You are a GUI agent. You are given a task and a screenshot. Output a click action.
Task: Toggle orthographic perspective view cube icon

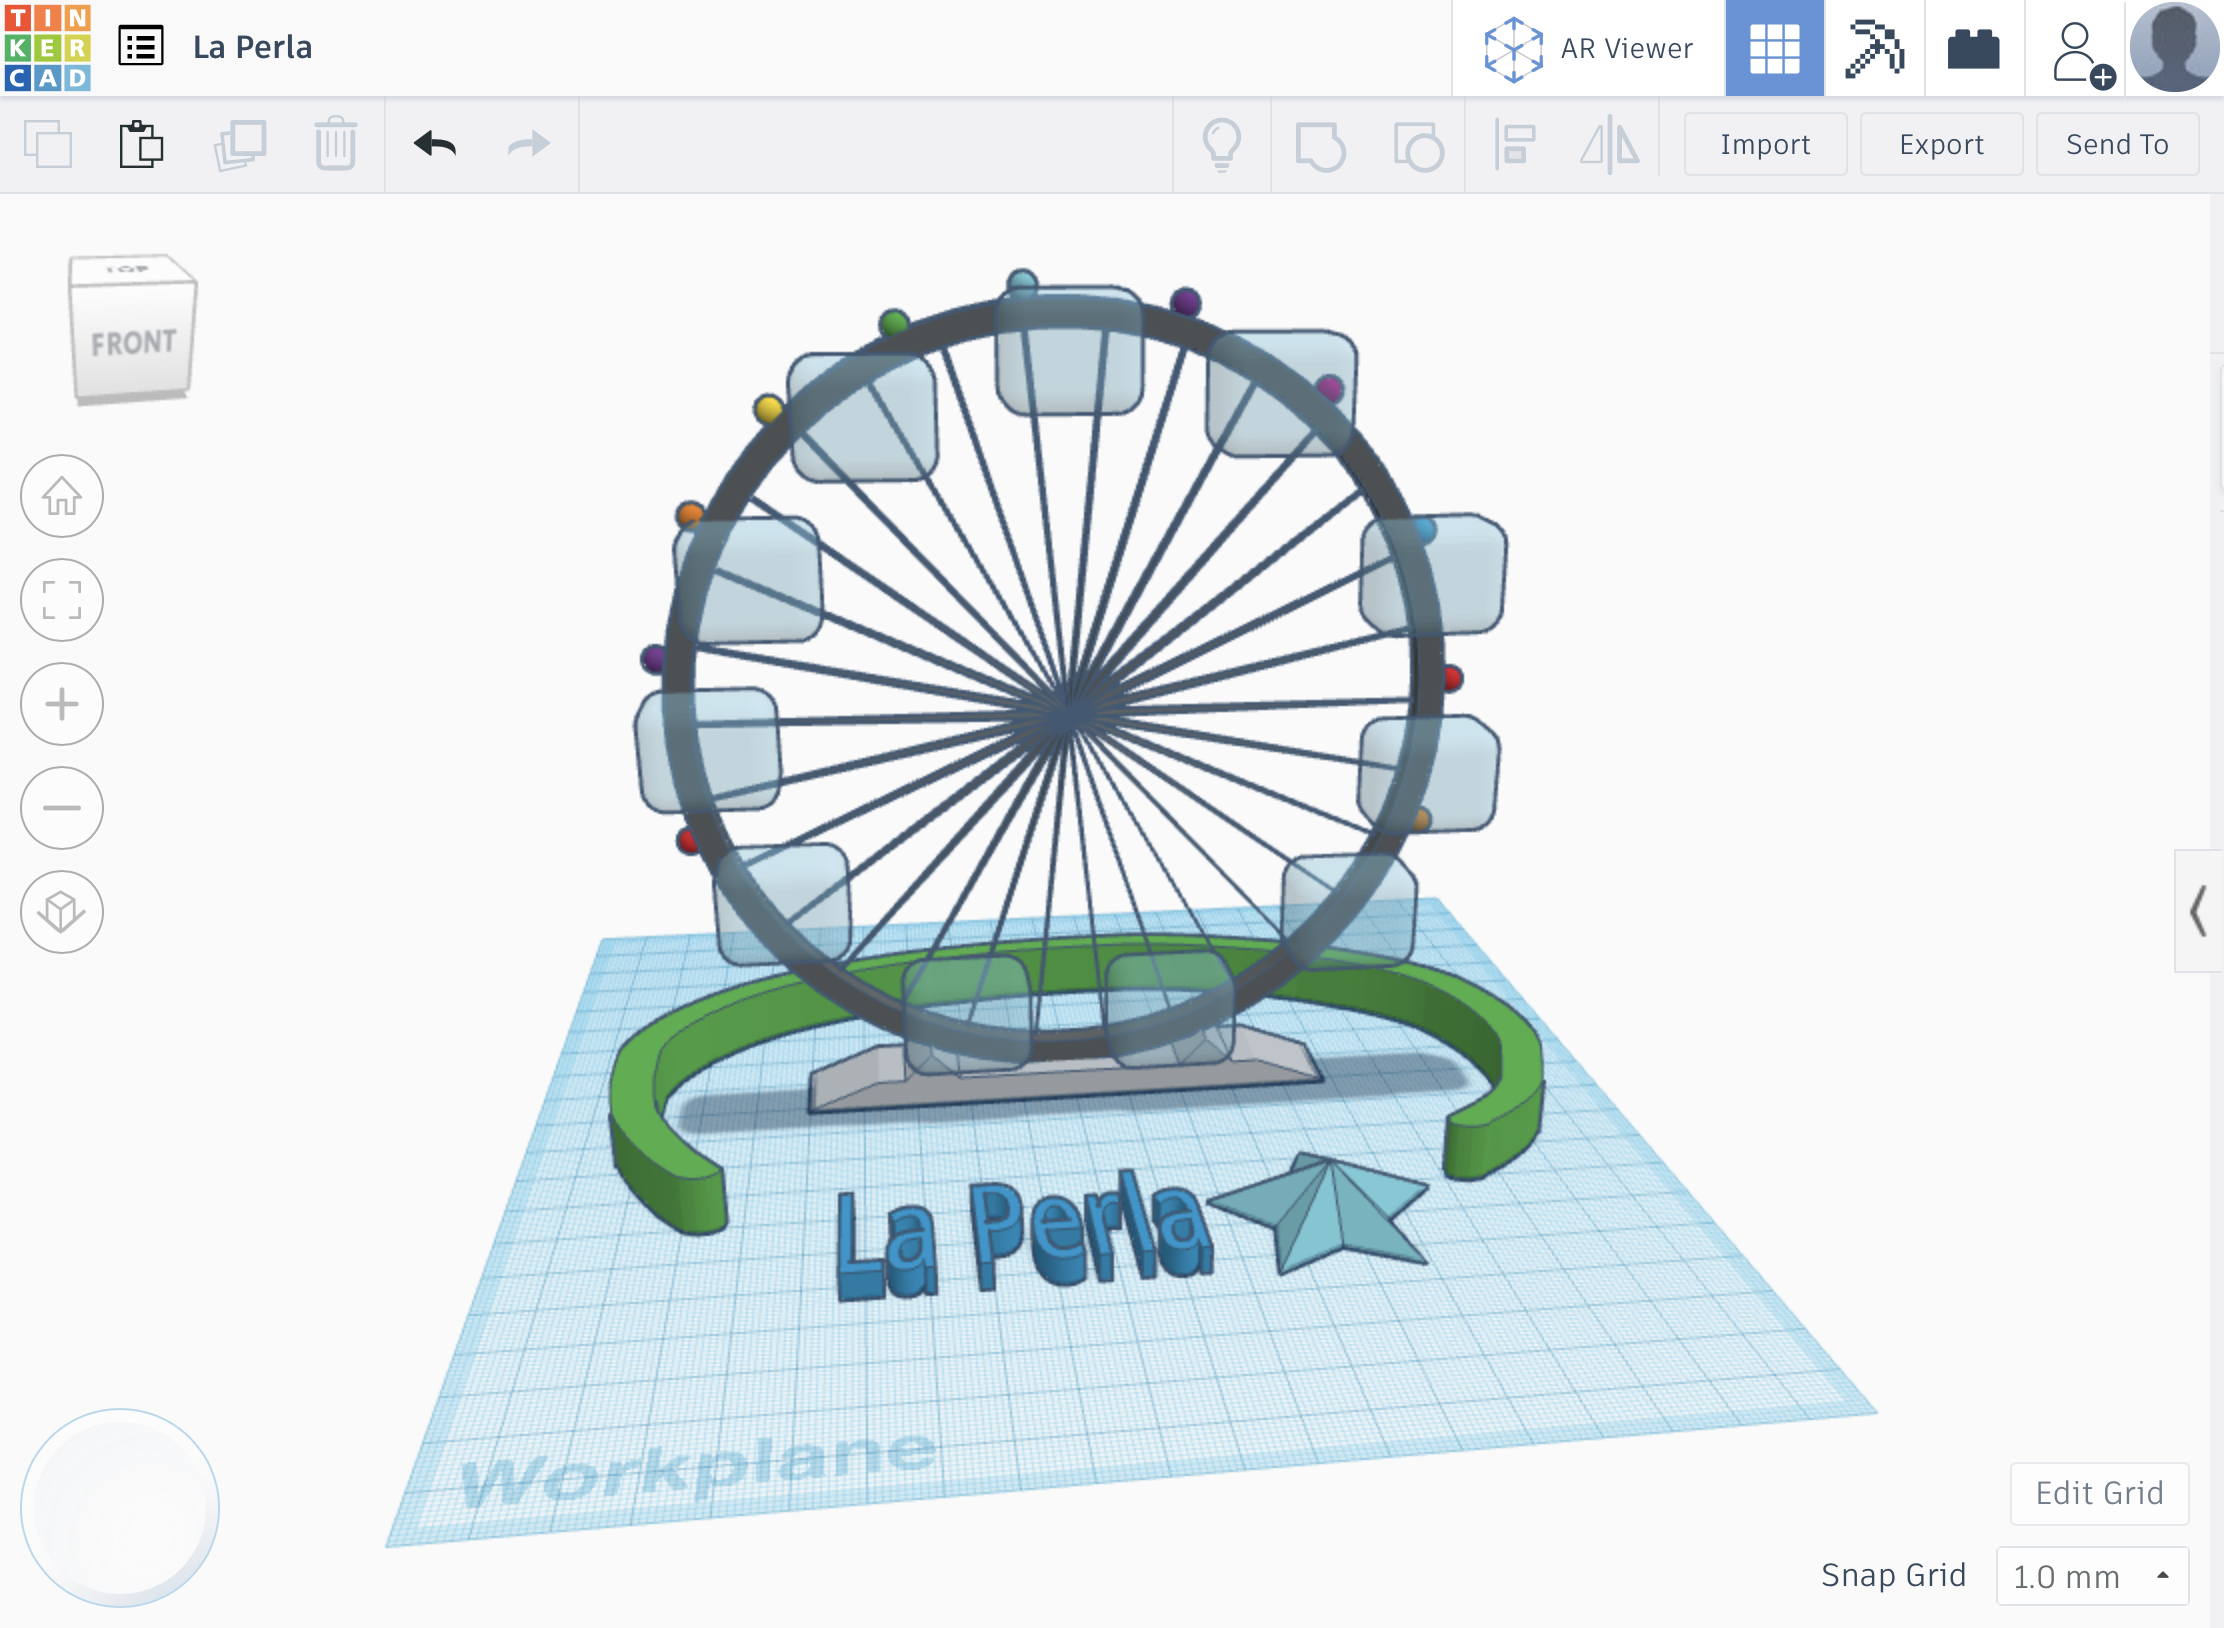tap(62, 912)
